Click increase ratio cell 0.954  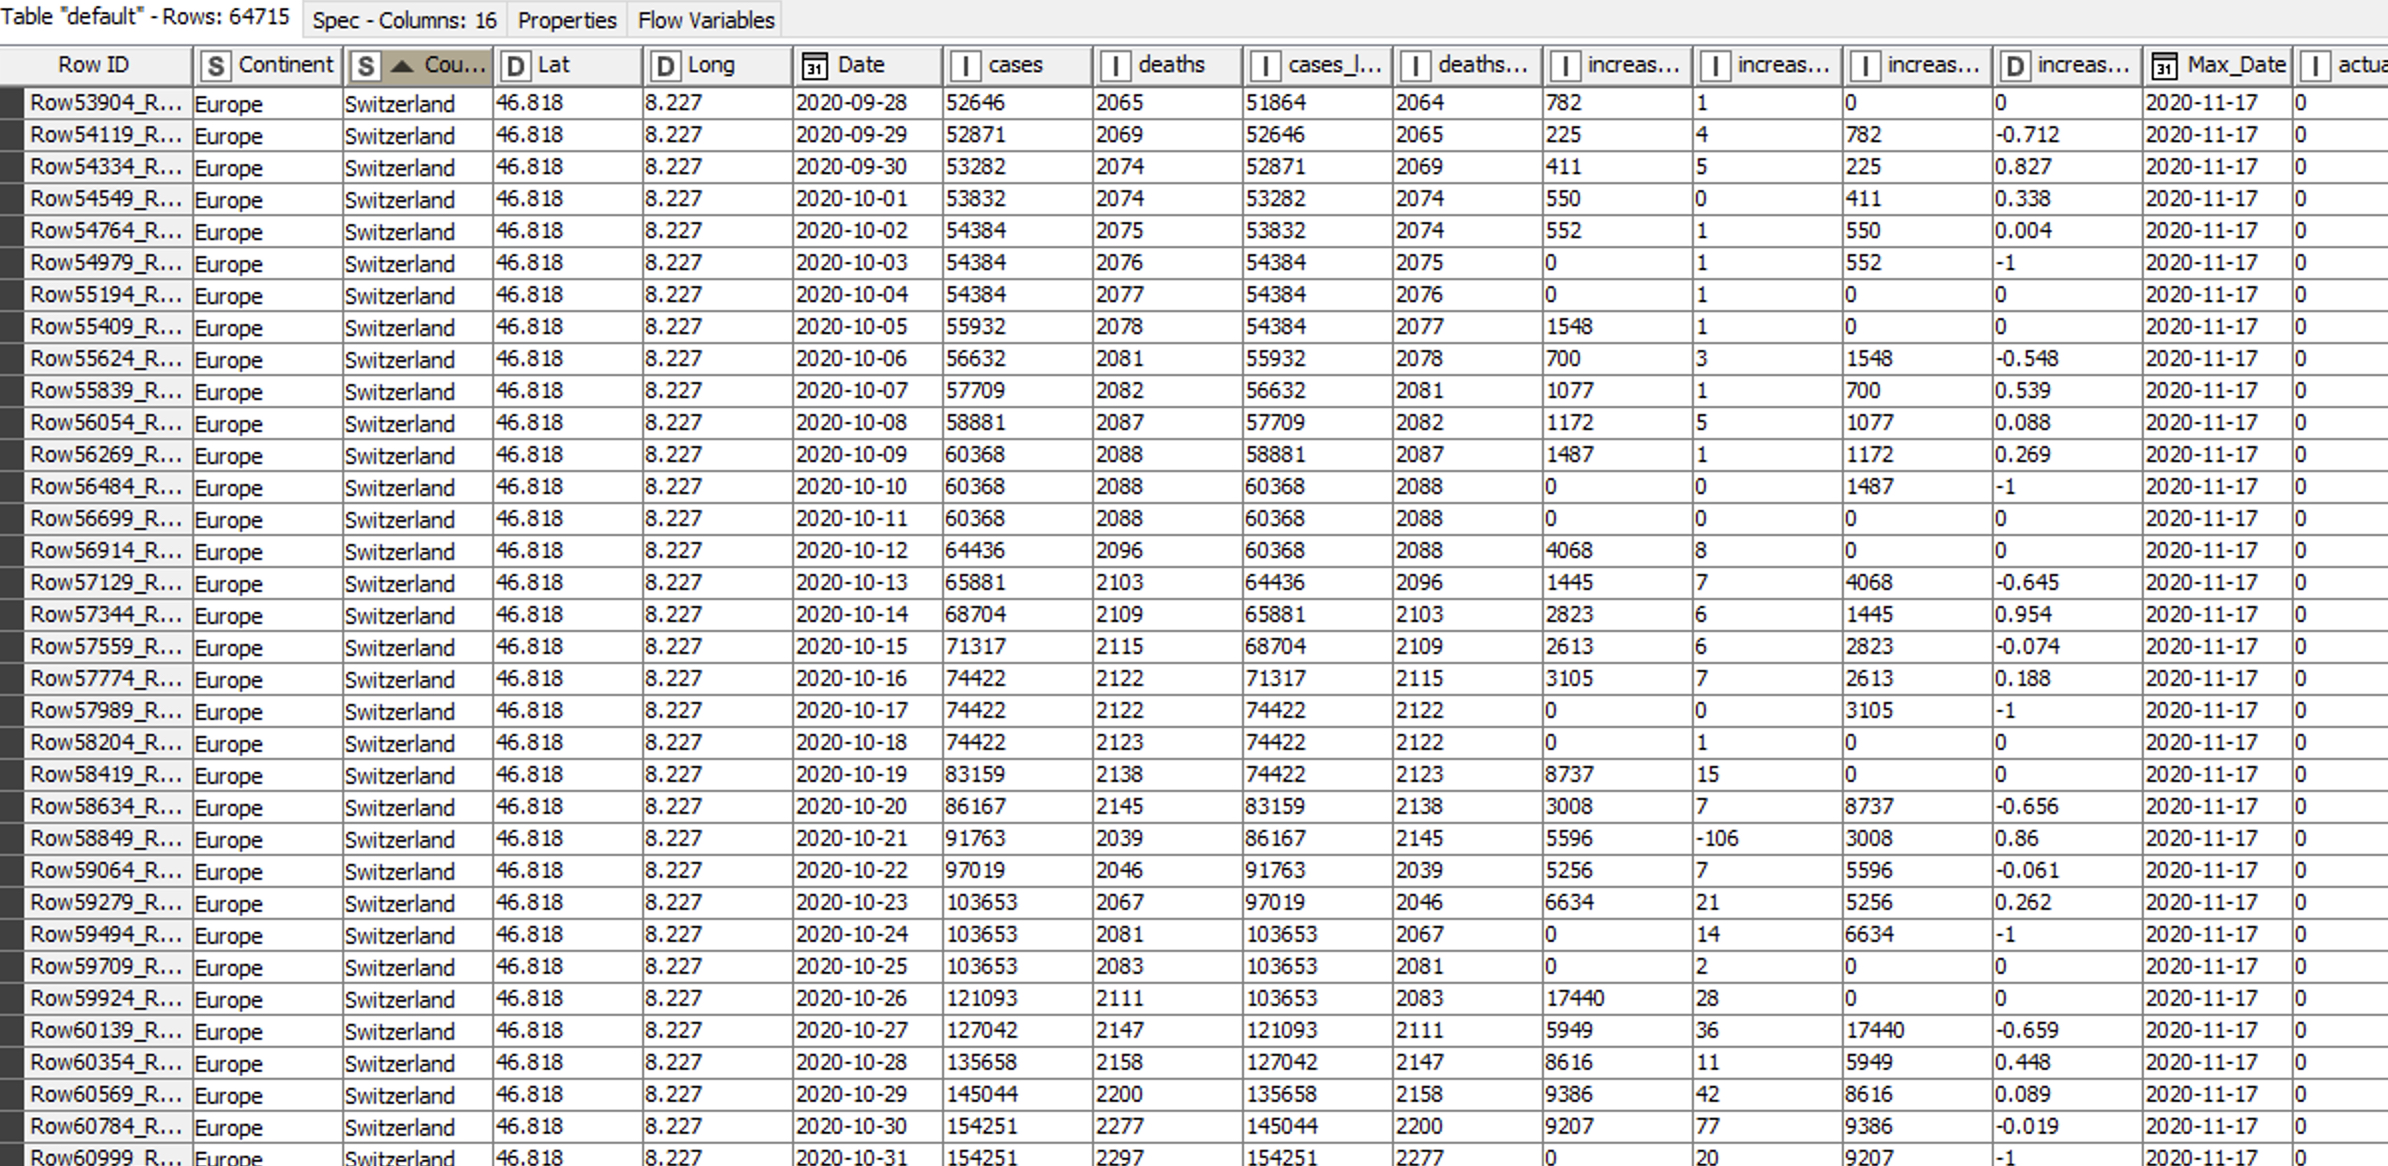point(2067,615)
